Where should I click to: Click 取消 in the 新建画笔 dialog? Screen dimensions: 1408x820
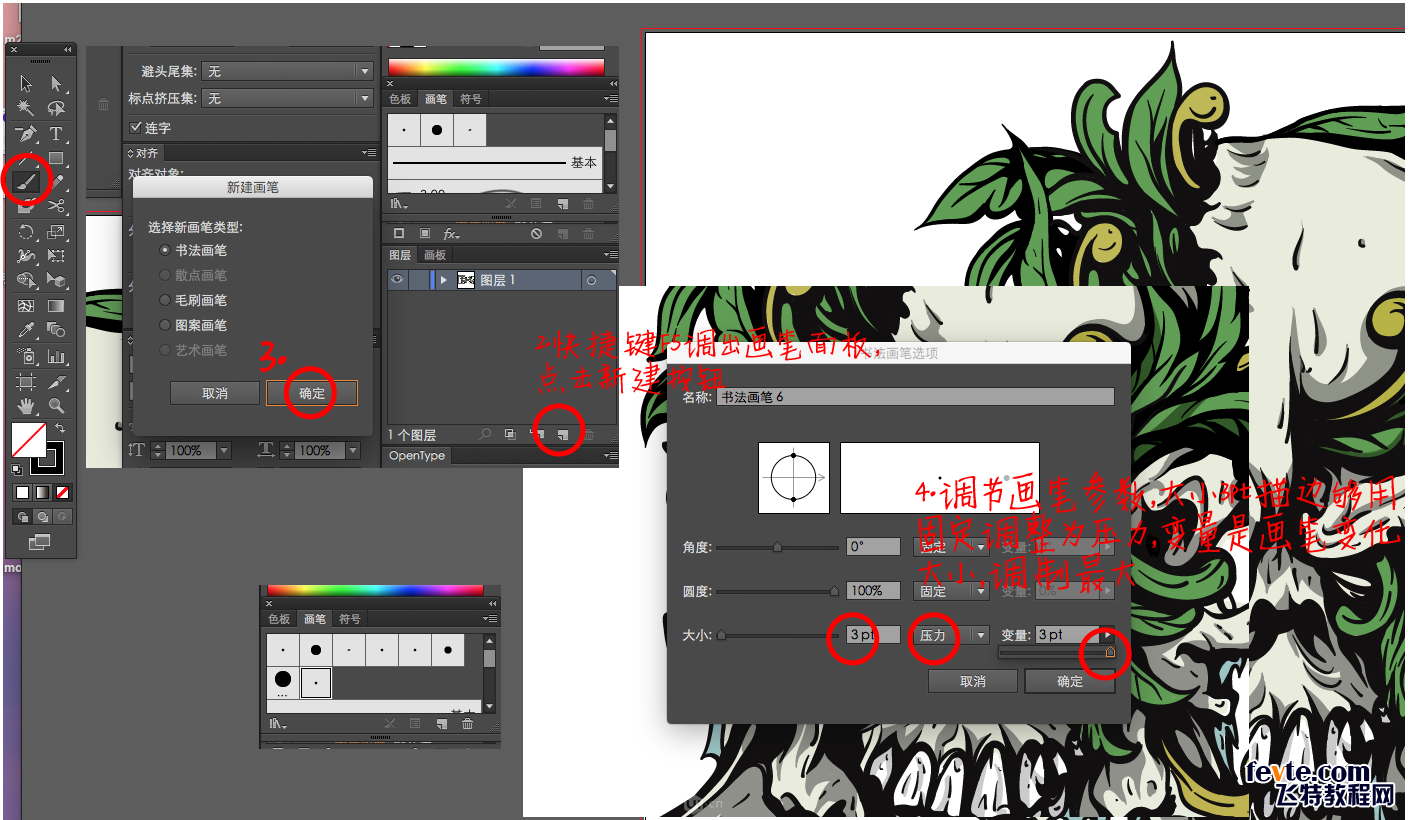point(215,393)
